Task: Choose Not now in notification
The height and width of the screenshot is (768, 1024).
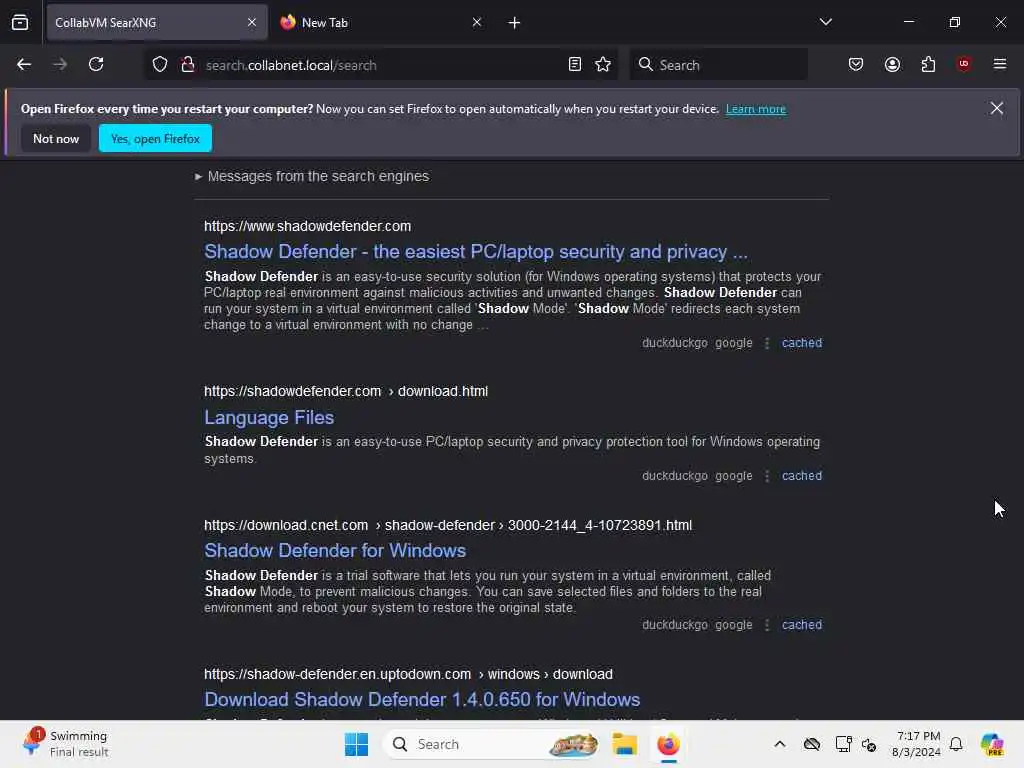Action: (56, 138)
